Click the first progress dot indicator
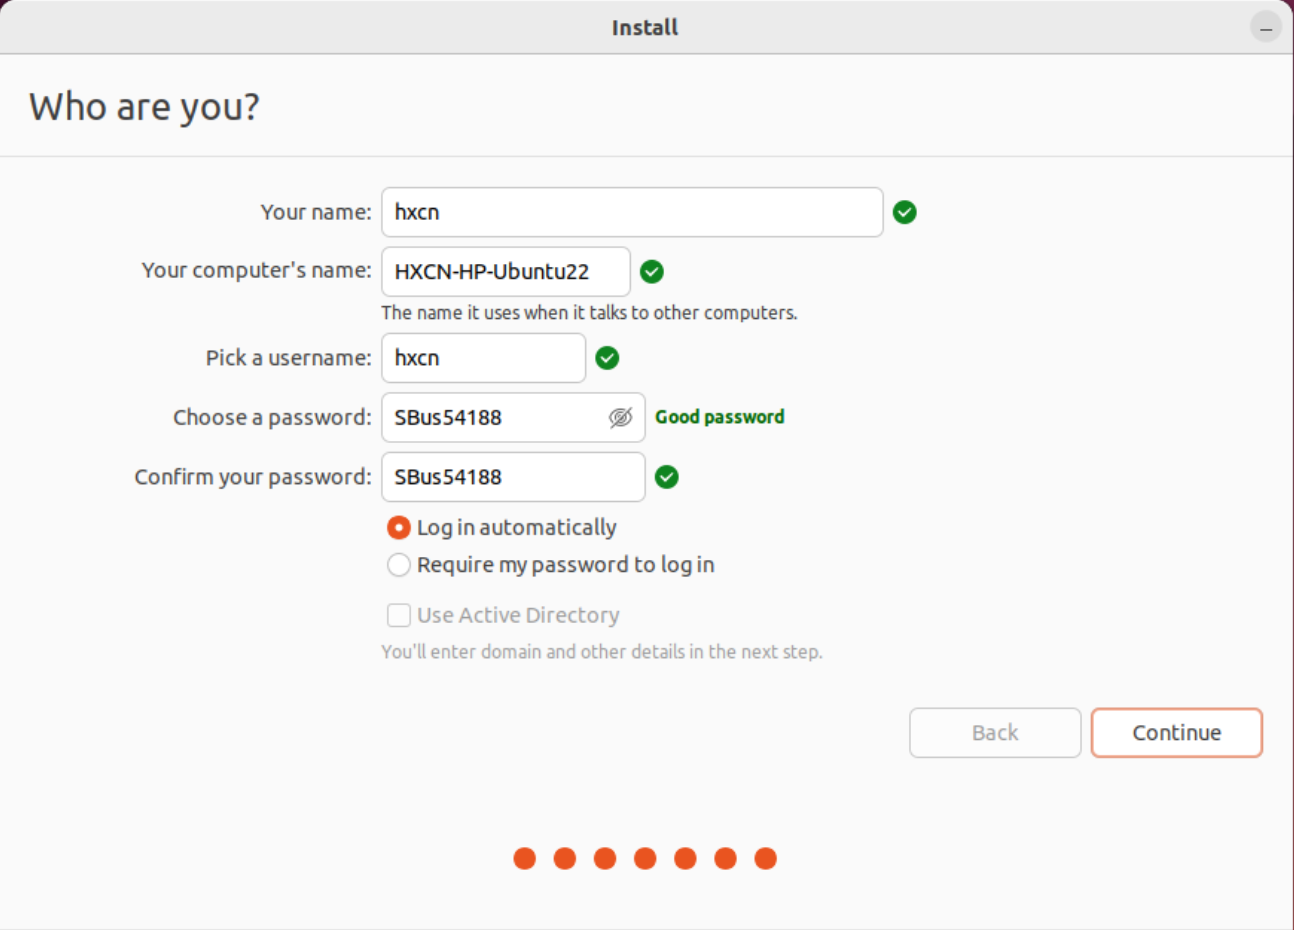The image size is (1294, 930). pos(525,858)
